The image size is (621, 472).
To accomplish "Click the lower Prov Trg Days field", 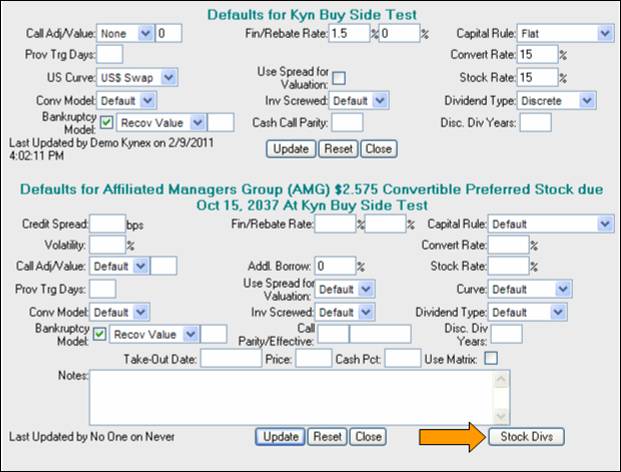I will pos(103,289).
